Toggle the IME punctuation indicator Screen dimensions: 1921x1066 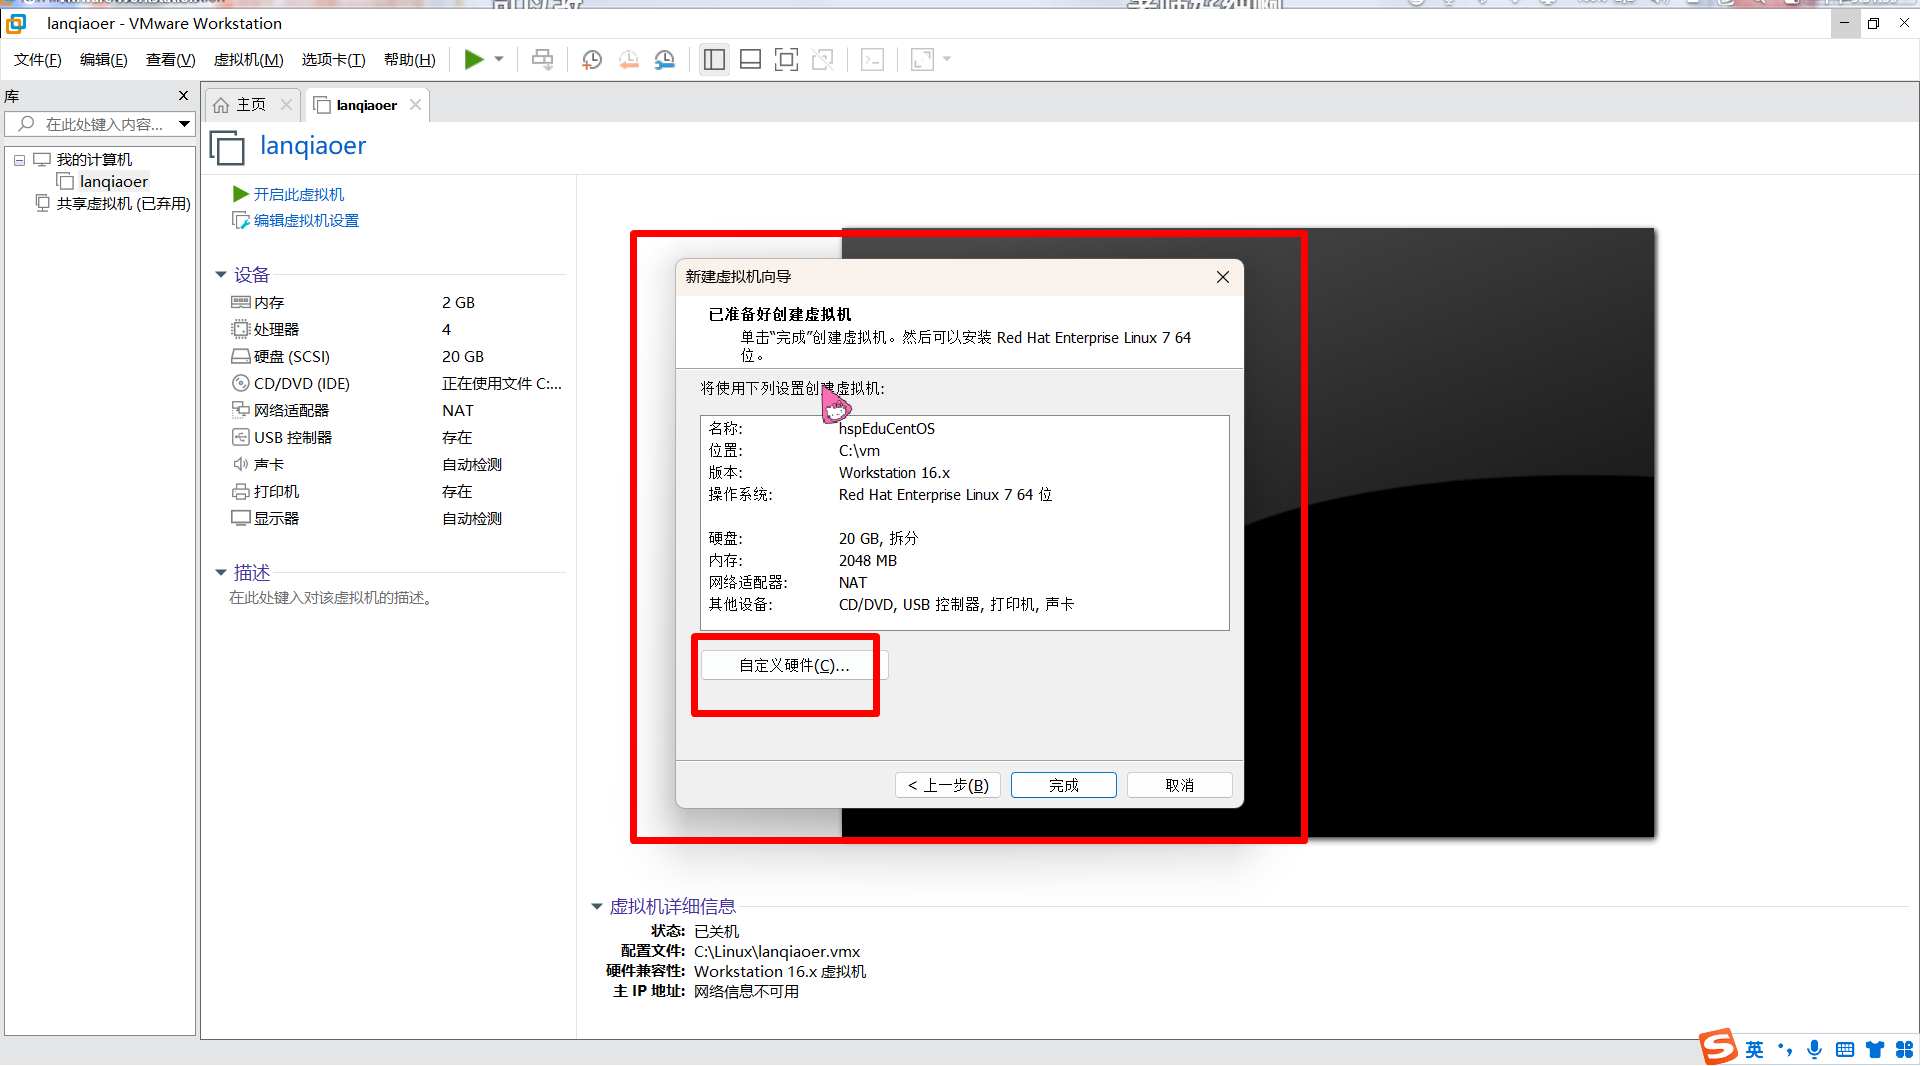tap(1785, 1049)
